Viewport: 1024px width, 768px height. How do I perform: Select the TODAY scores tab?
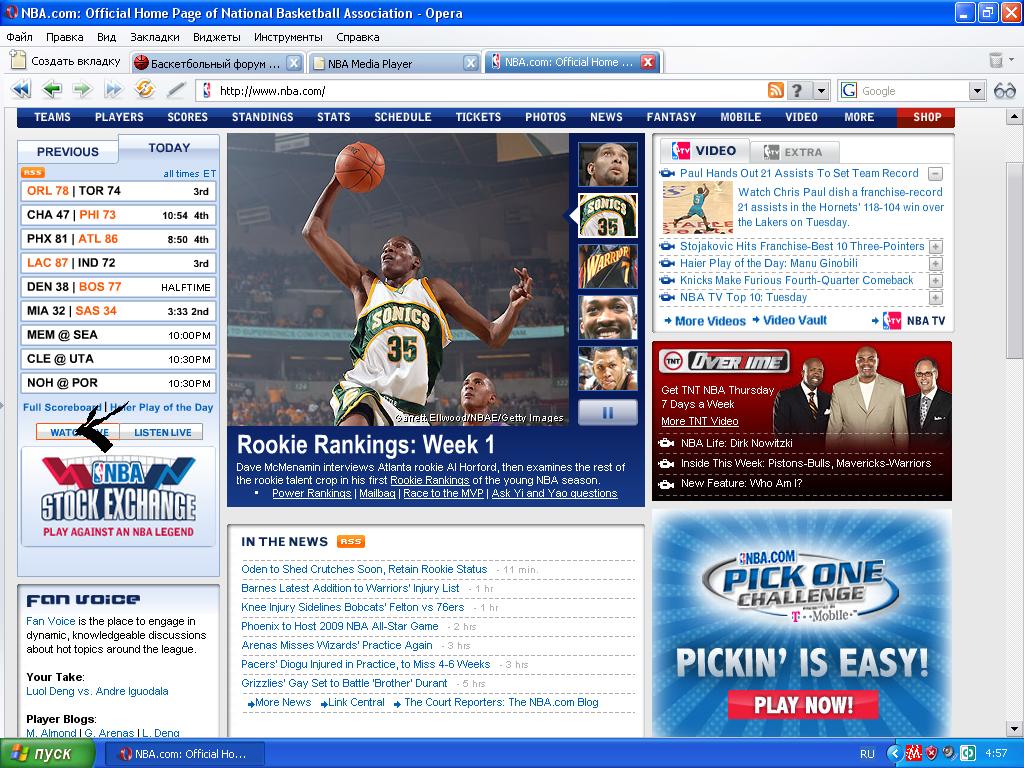(x=169, y=148)
